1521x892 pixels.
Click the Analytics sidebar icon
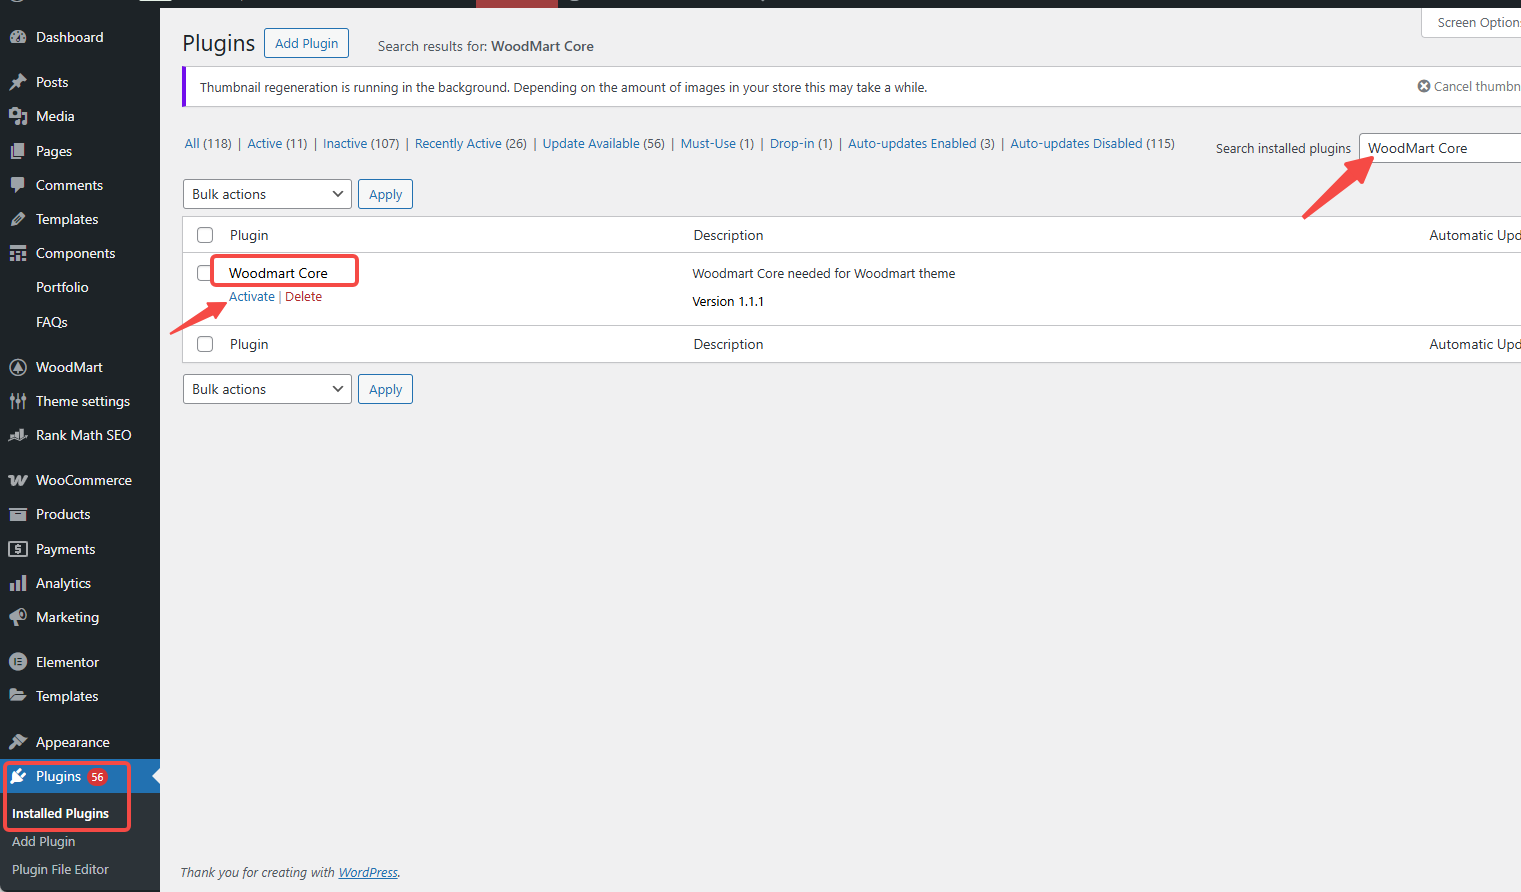click(x=20, y=583)
